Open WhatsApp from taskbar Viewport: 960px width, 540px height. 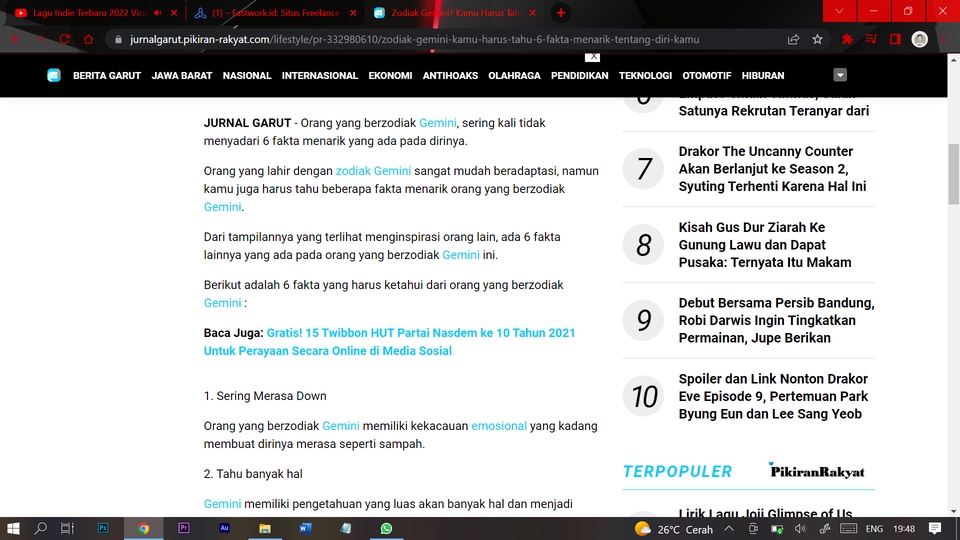[386, 528]
